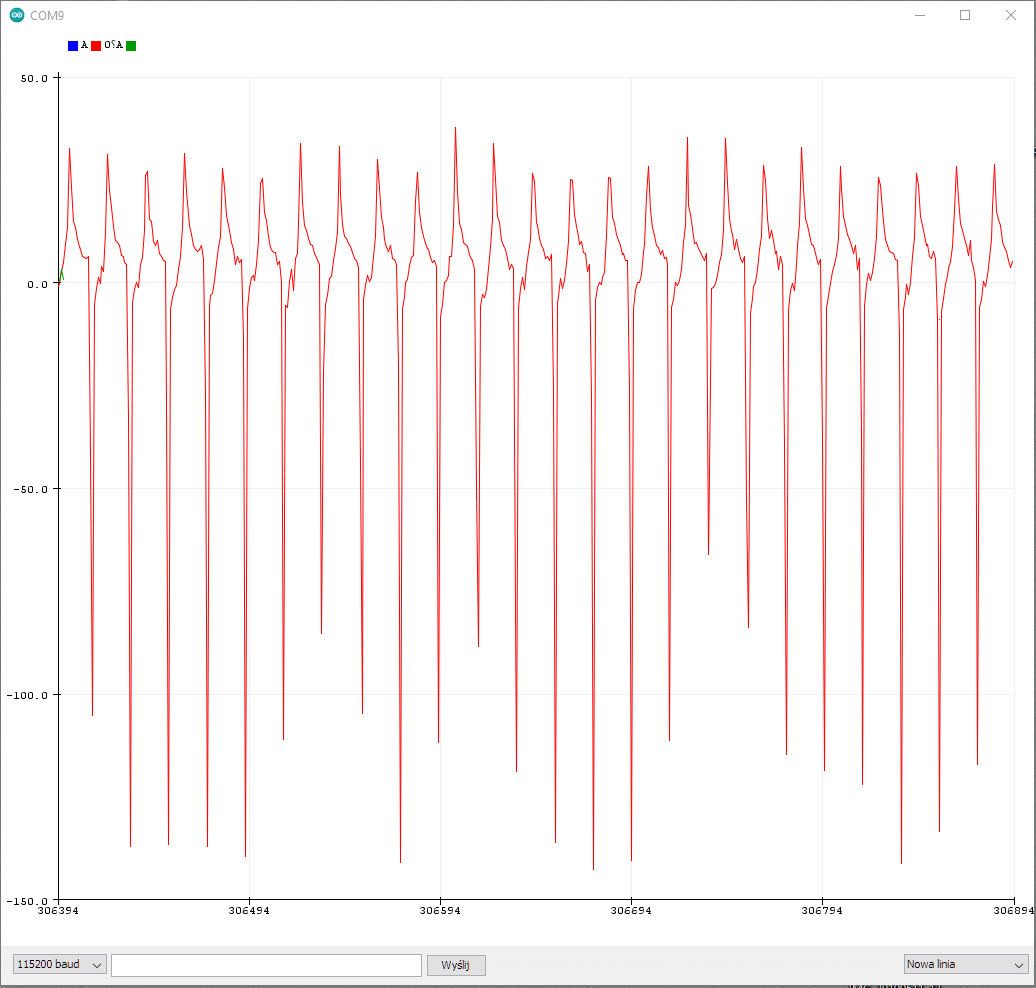Click the red legend color swatch
Screen dimensions: 1036x988
[x=96, y=46]
